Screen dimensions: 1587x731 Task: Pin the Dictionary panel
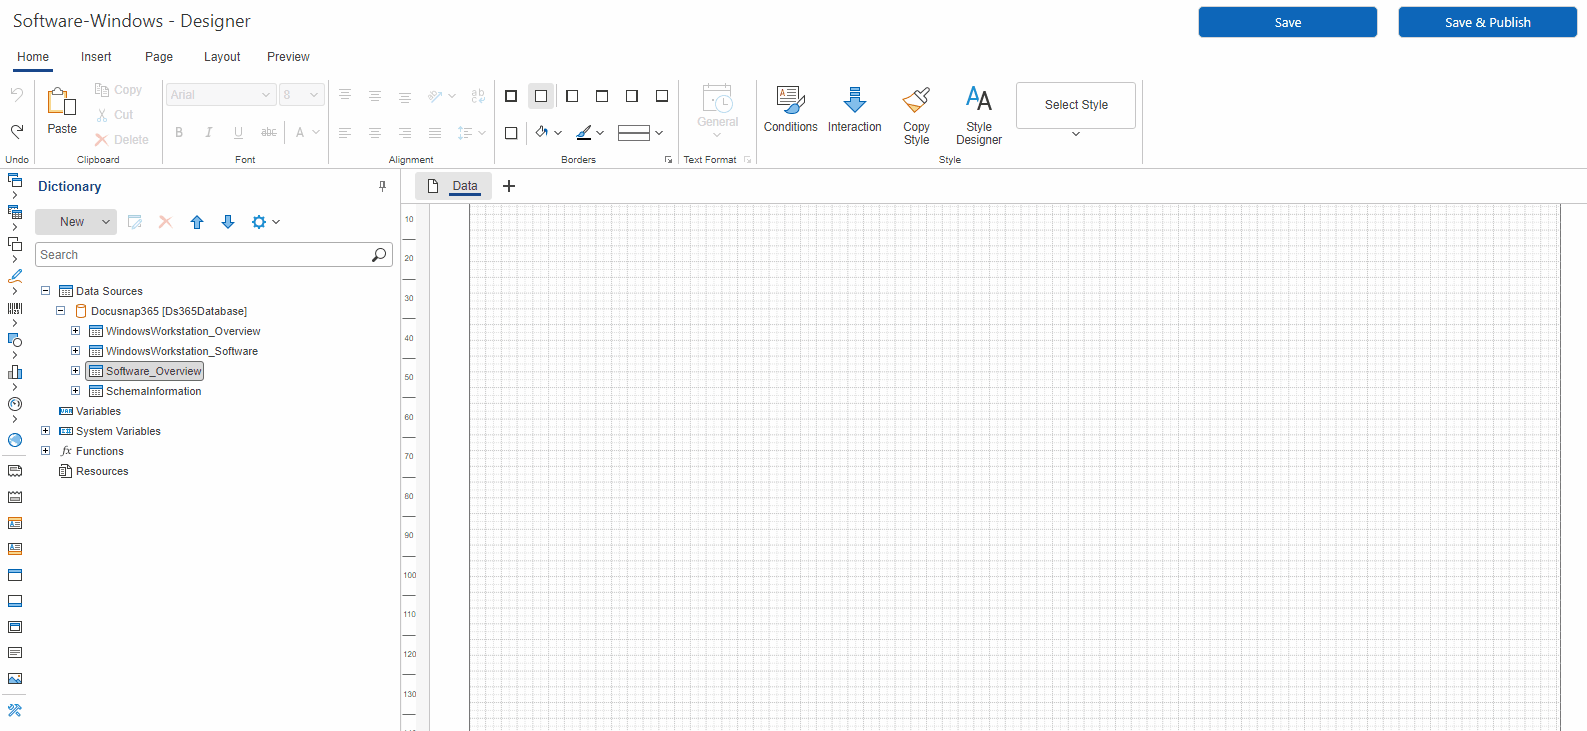[x=382, y=186]
